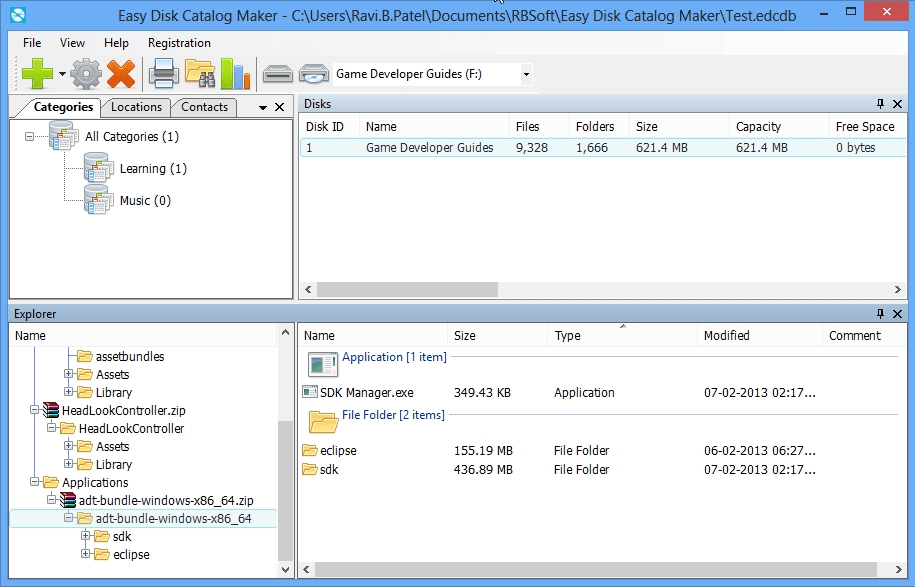Screen dimensions: 915x587
Task: Switch to the Locations tab
Action: click(136, 107)
